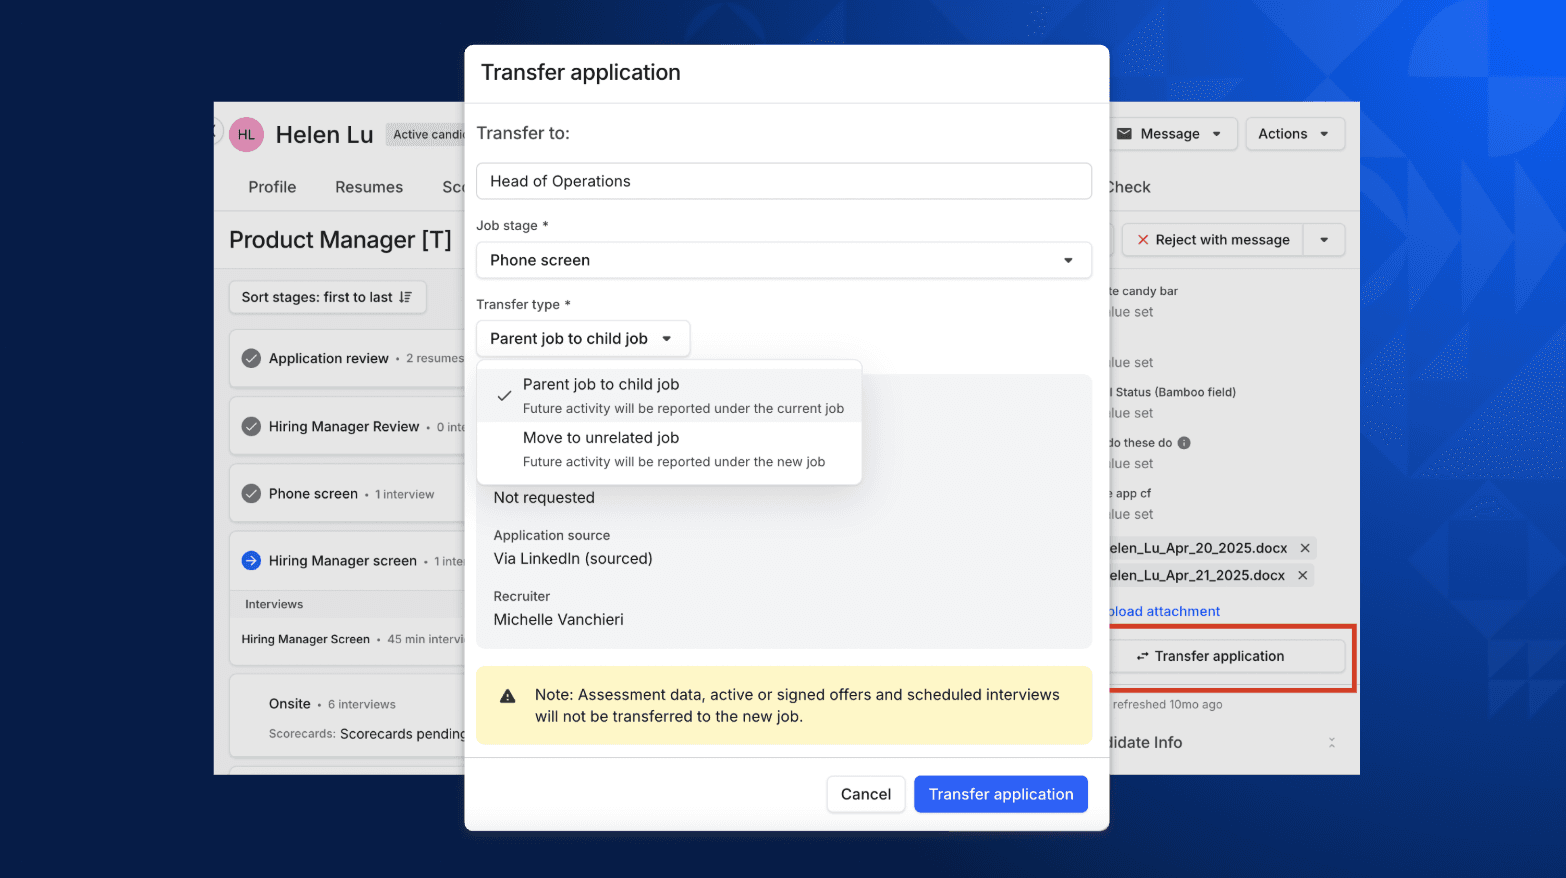Remove the Helen_Lu_Apr_20_2025.docx attachment via X

[x=1305, y=548]
